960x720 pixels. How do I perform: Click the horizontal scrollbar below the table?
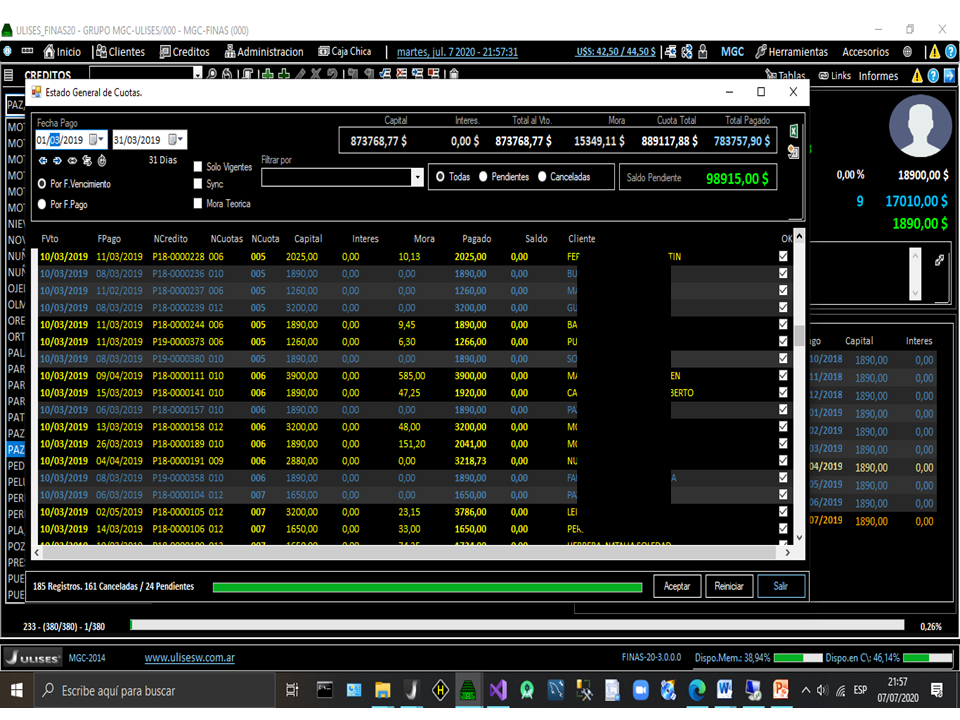click(x=400, y=552)
